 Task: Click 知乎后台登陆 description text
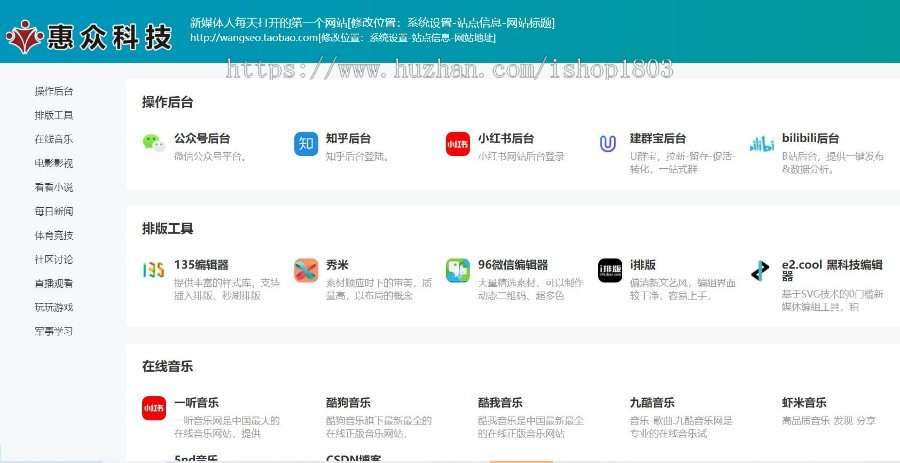click(x=358, y=157)
